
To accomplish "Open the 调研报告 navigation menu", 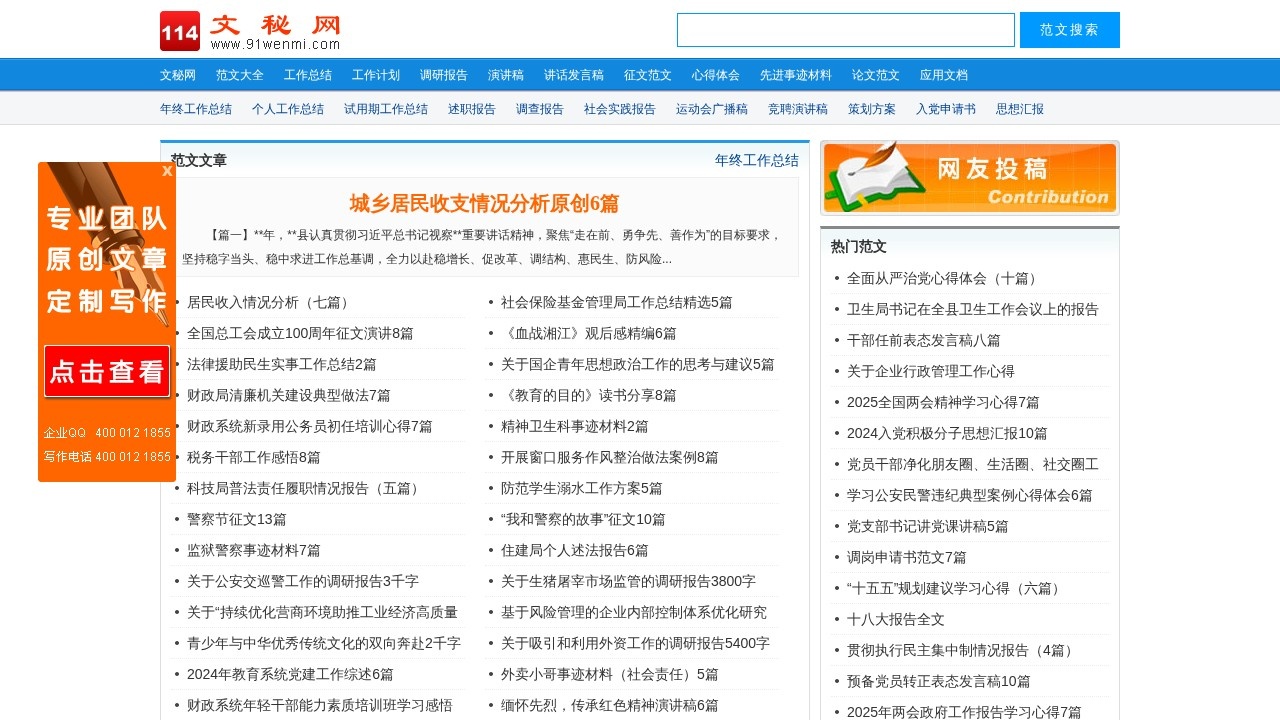I will tap(444, 74).
